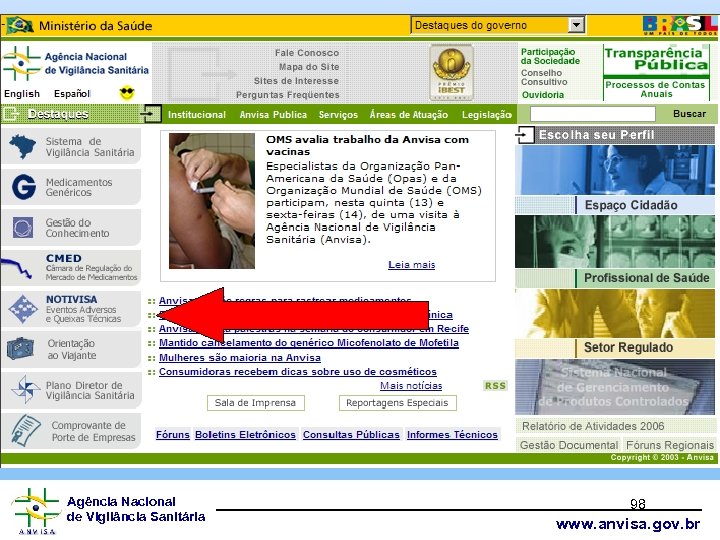This screenshot has height=540, width=720.
Task: Open Mapa do Site
Action: [309, 67]
